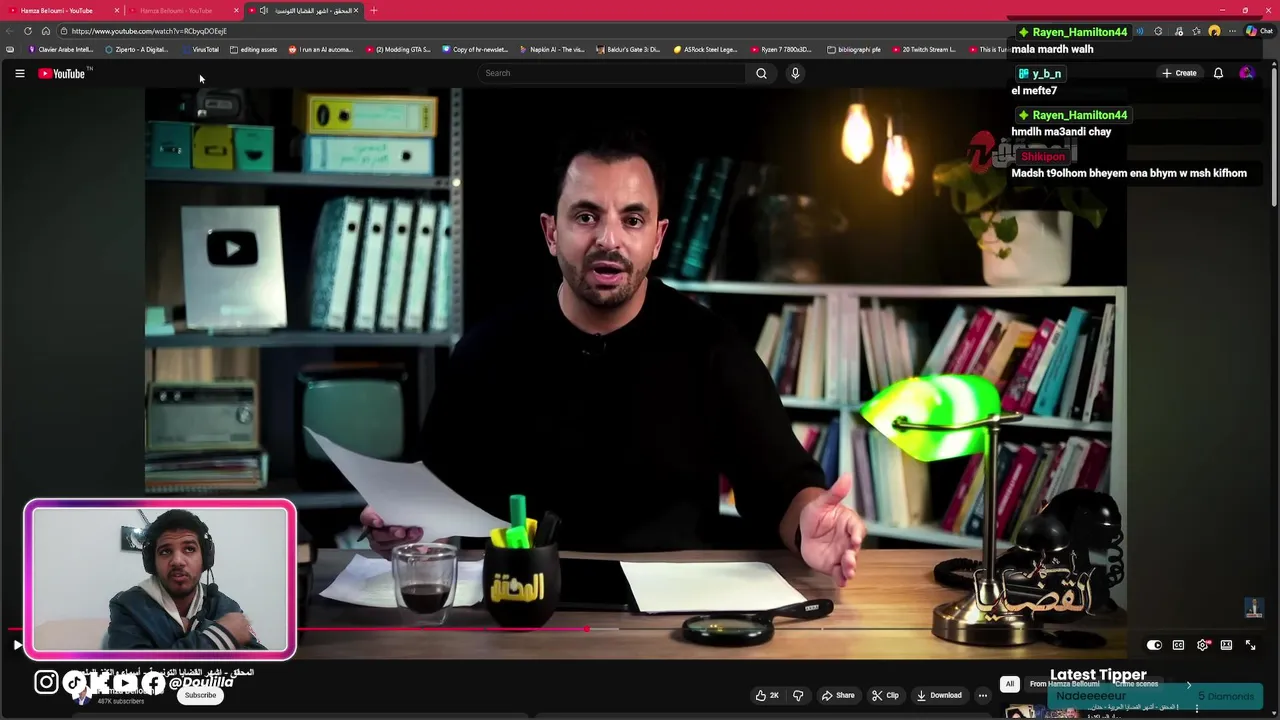
Task: Switch to theater mode
Action: (1226, 645)
